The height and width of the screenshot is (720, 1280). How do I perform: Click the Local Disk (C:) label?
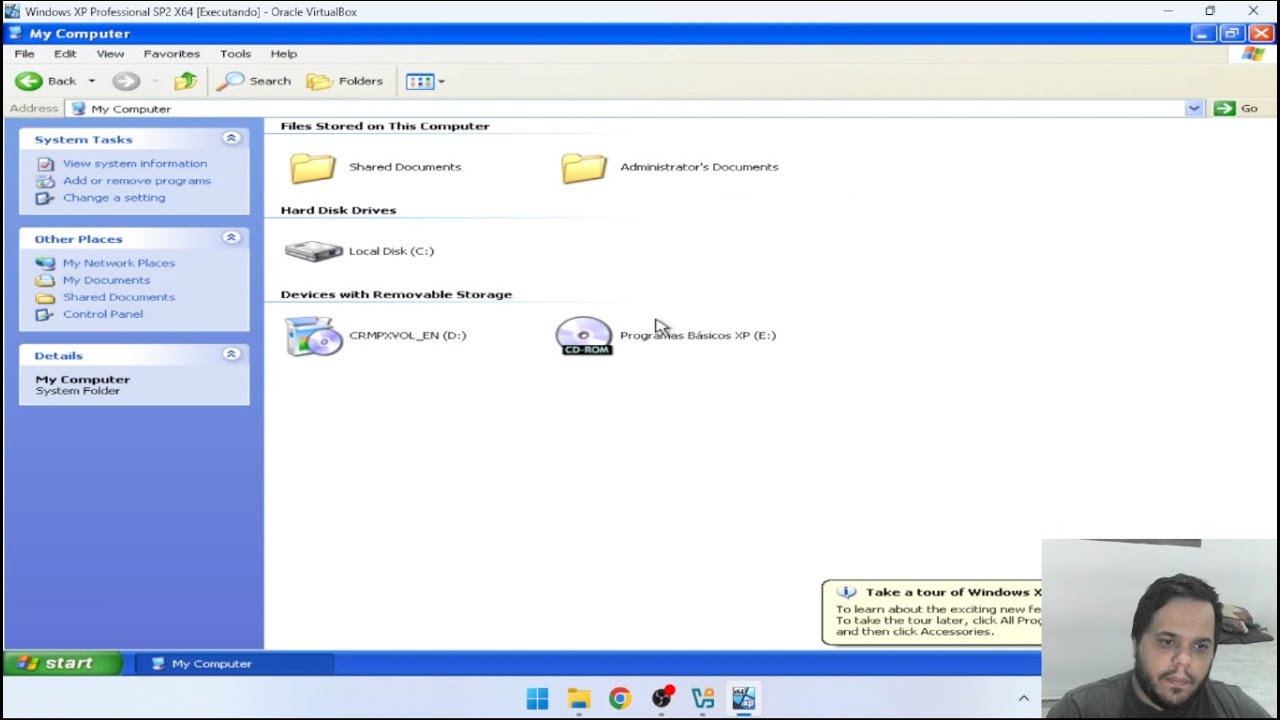pyautogui.click(x=391, y=251)
